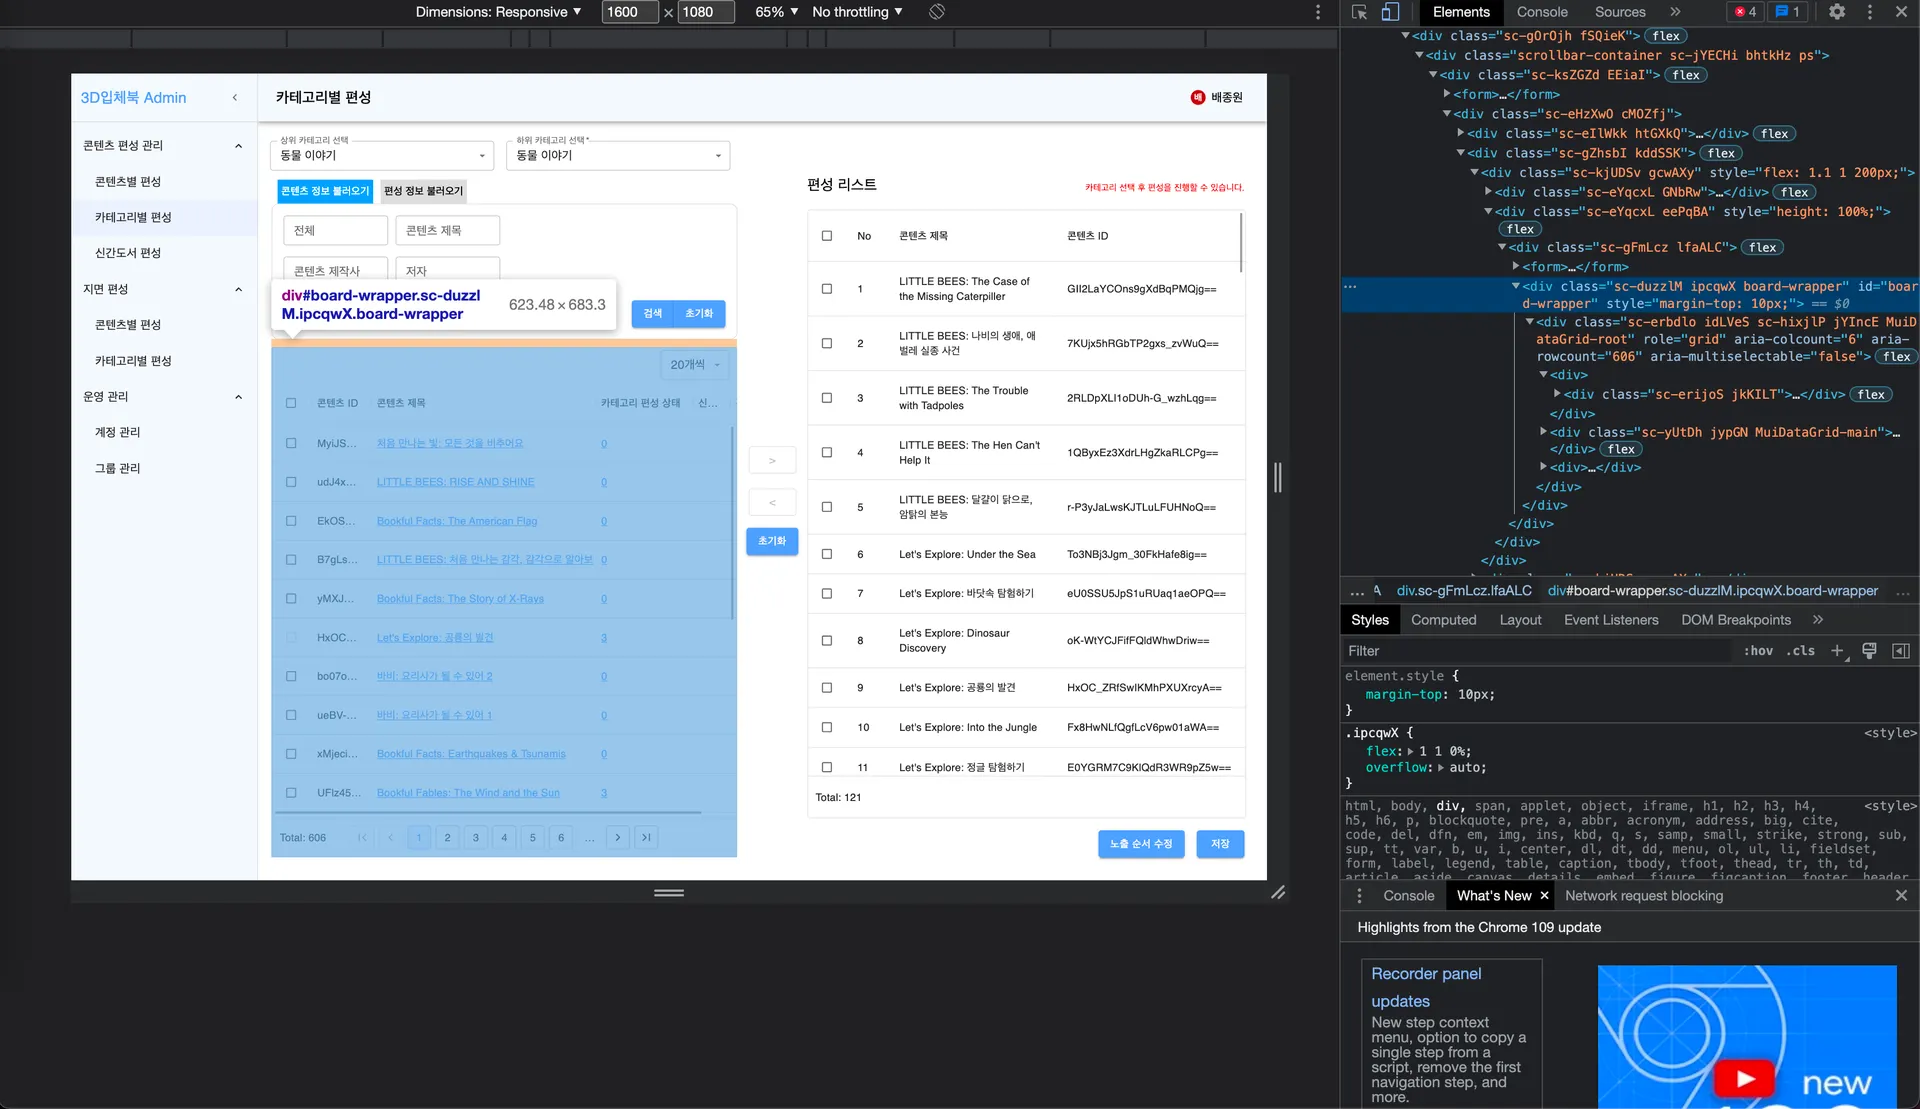Check the MyiJS content row checkbox
Viewport: 1920px width, 1109px height.
click(291, 443)
